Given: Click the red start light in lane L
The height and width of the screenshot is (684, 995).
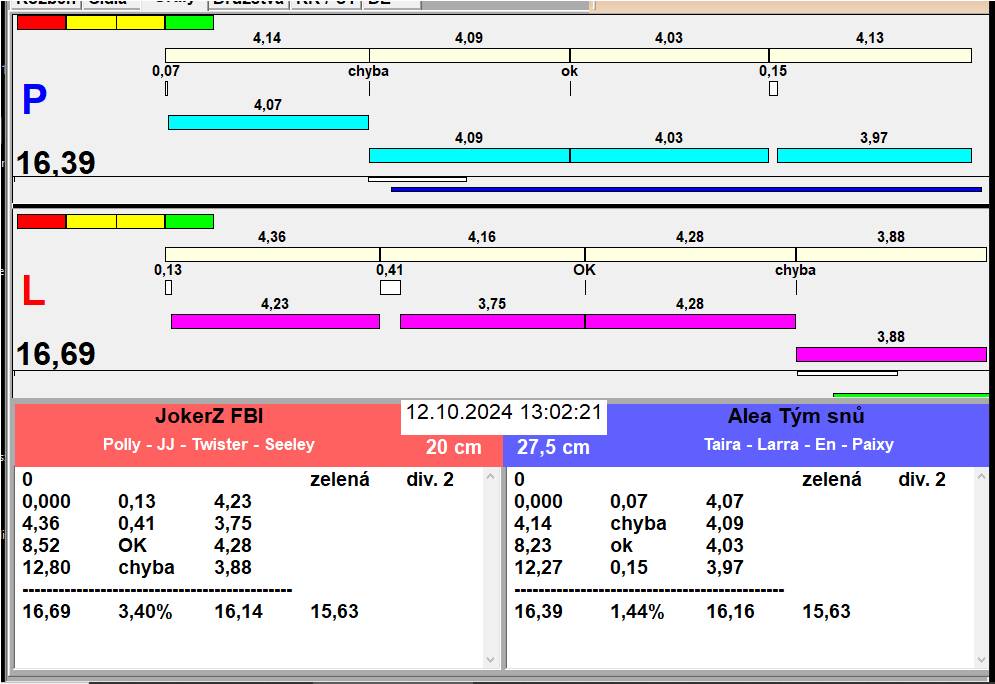Looking at the screenshot, I should [41, 221].
